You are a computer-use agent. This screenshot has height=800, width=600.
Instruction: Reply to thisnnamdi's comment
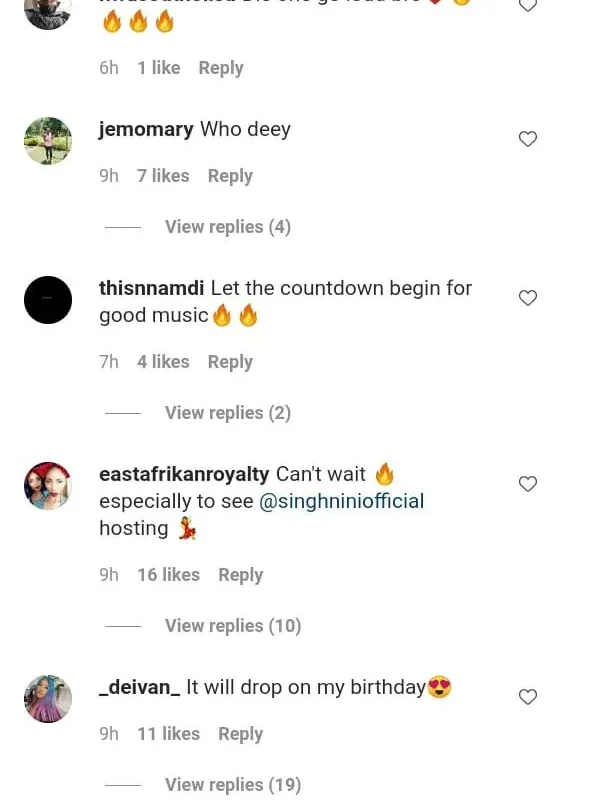pyautogui.click(x=230, y=362)
